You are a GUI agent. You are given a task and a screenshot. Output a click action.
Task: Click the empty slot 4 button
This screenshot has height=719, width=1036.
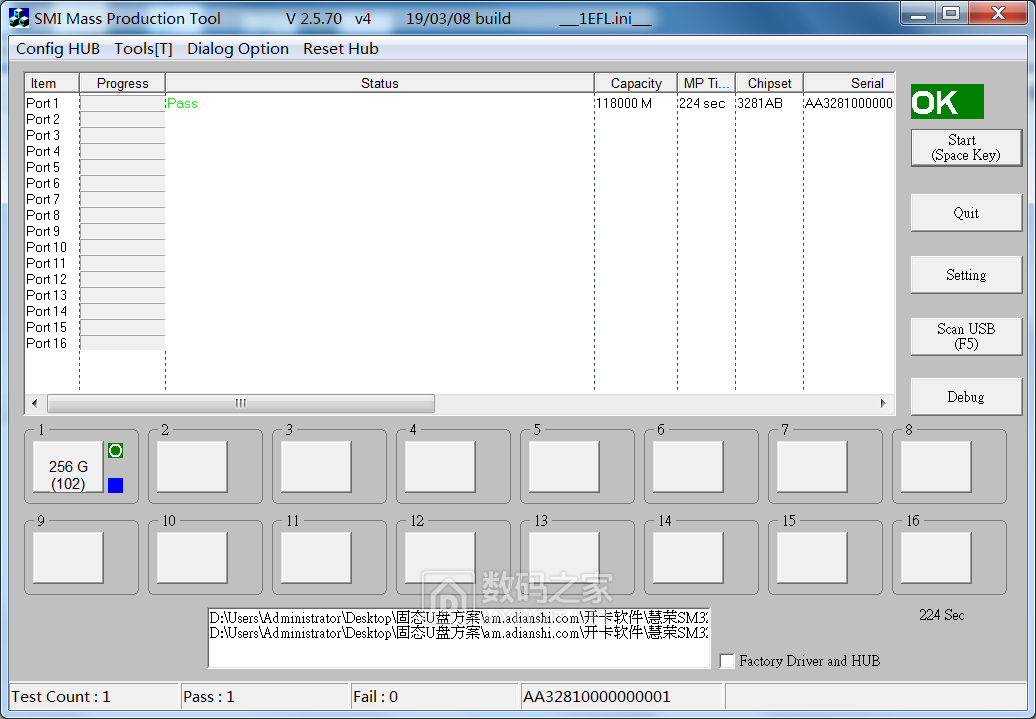440,467
